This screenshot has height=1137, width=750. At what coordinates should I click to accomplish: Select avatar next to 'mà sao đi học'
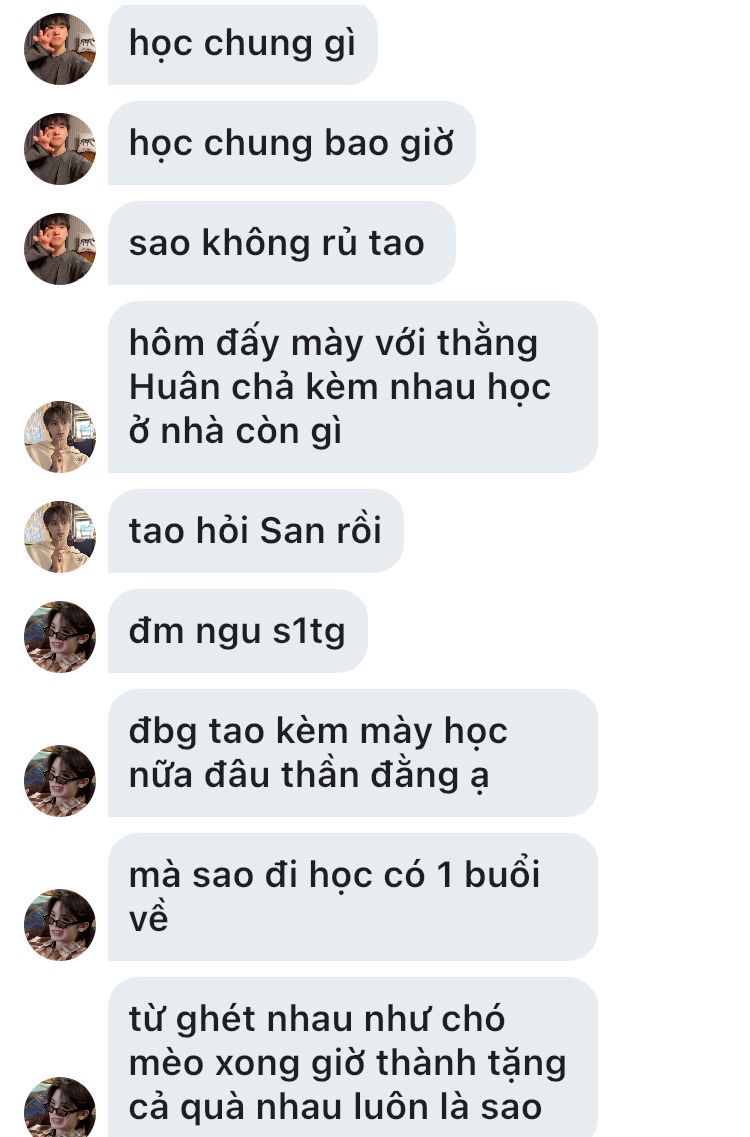60,925
